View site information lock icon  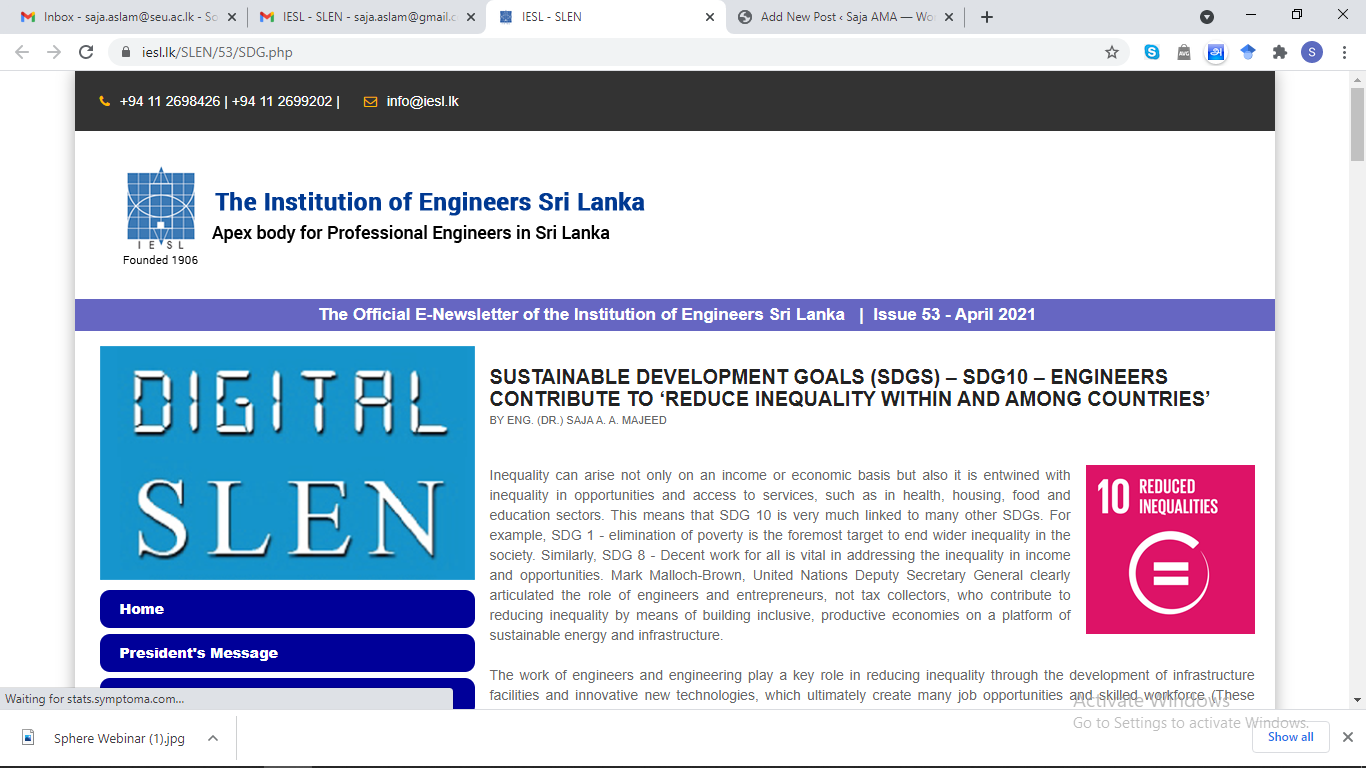[126, 52]
